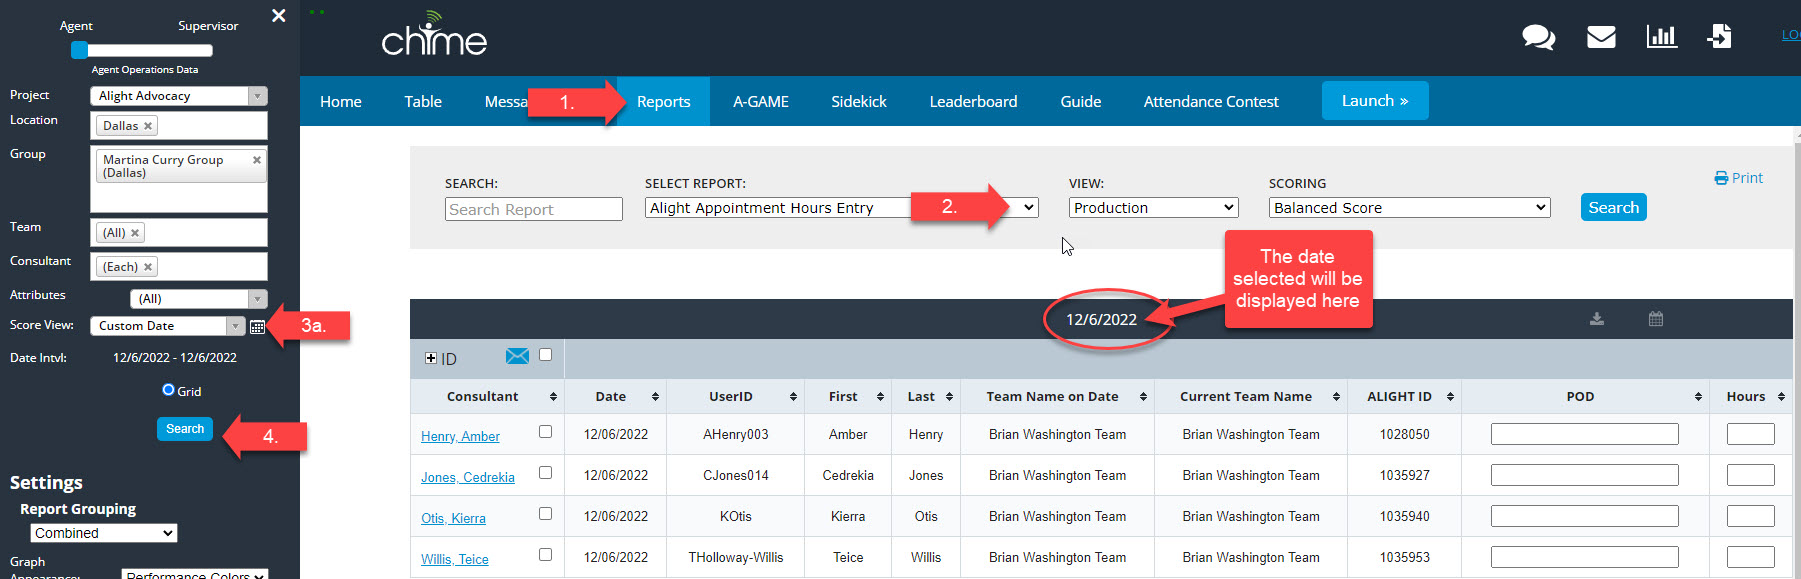Open calendar icon in the date bar
Screen dimensions: 1801x579
(x=1656, y=319)
